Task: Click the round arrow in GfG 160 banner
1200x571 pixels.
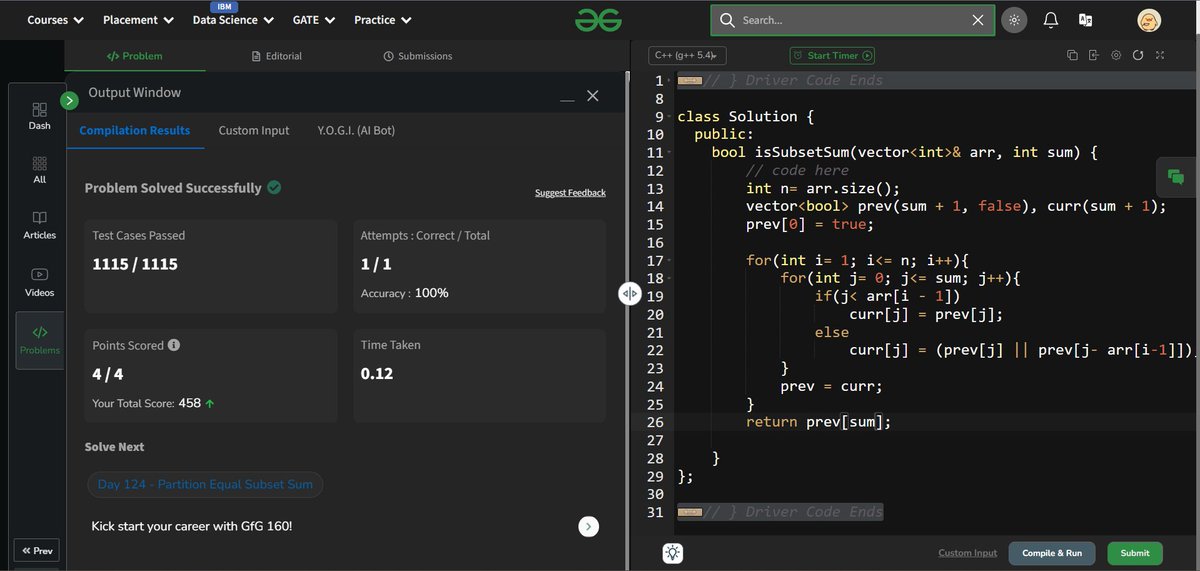Action: coord(589,526)
